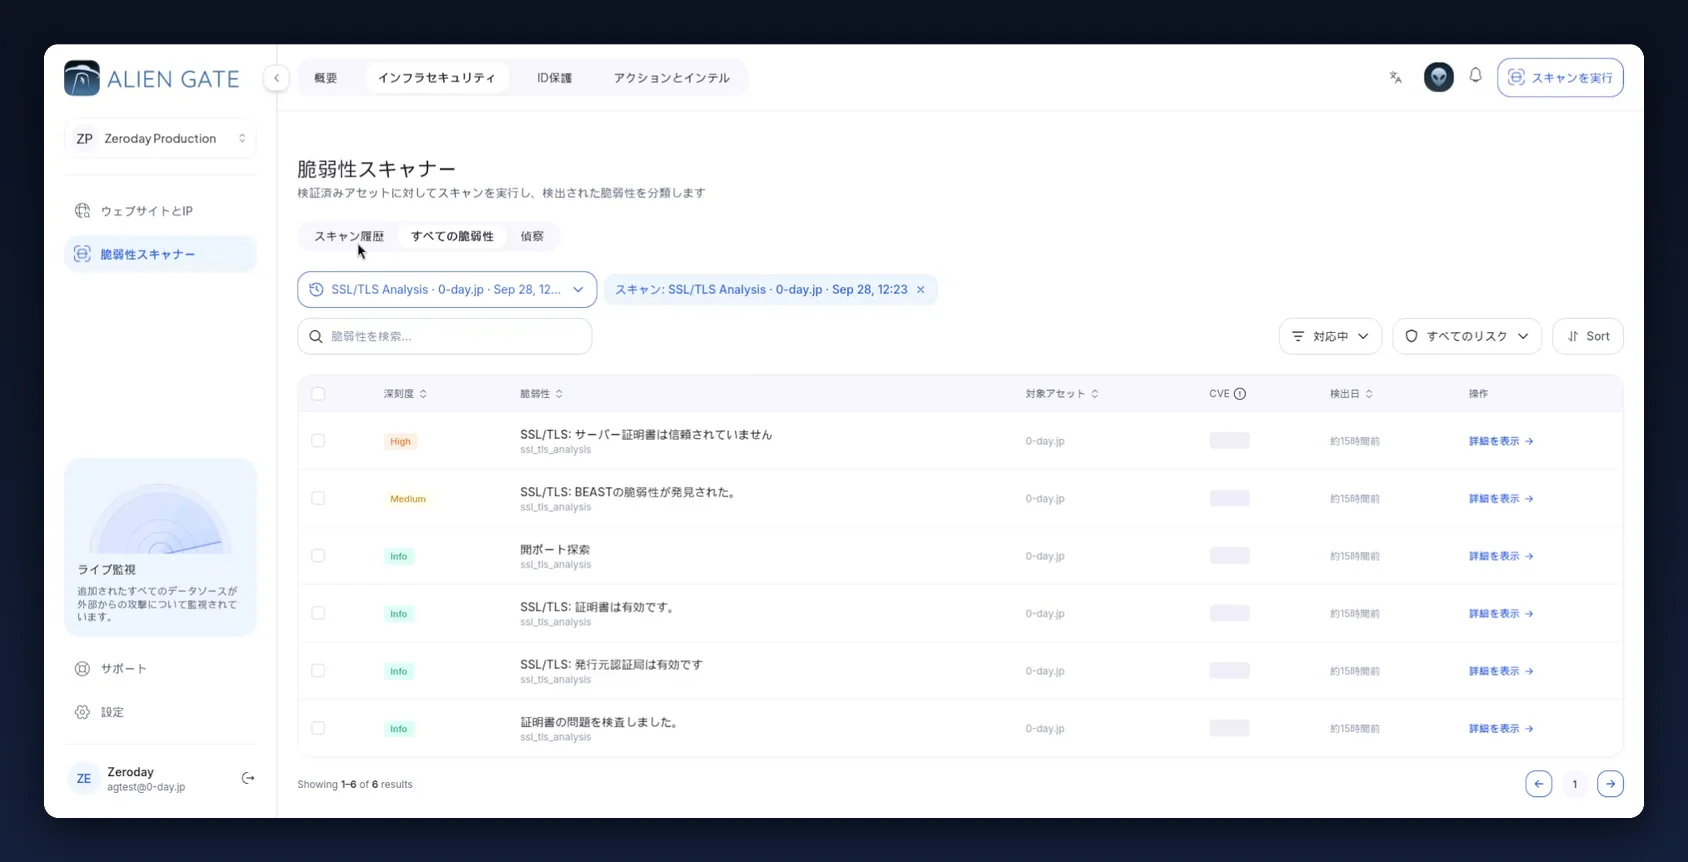Click page number 1 in pagination
Screen dimensions: 1688x862
point(1574,784)
